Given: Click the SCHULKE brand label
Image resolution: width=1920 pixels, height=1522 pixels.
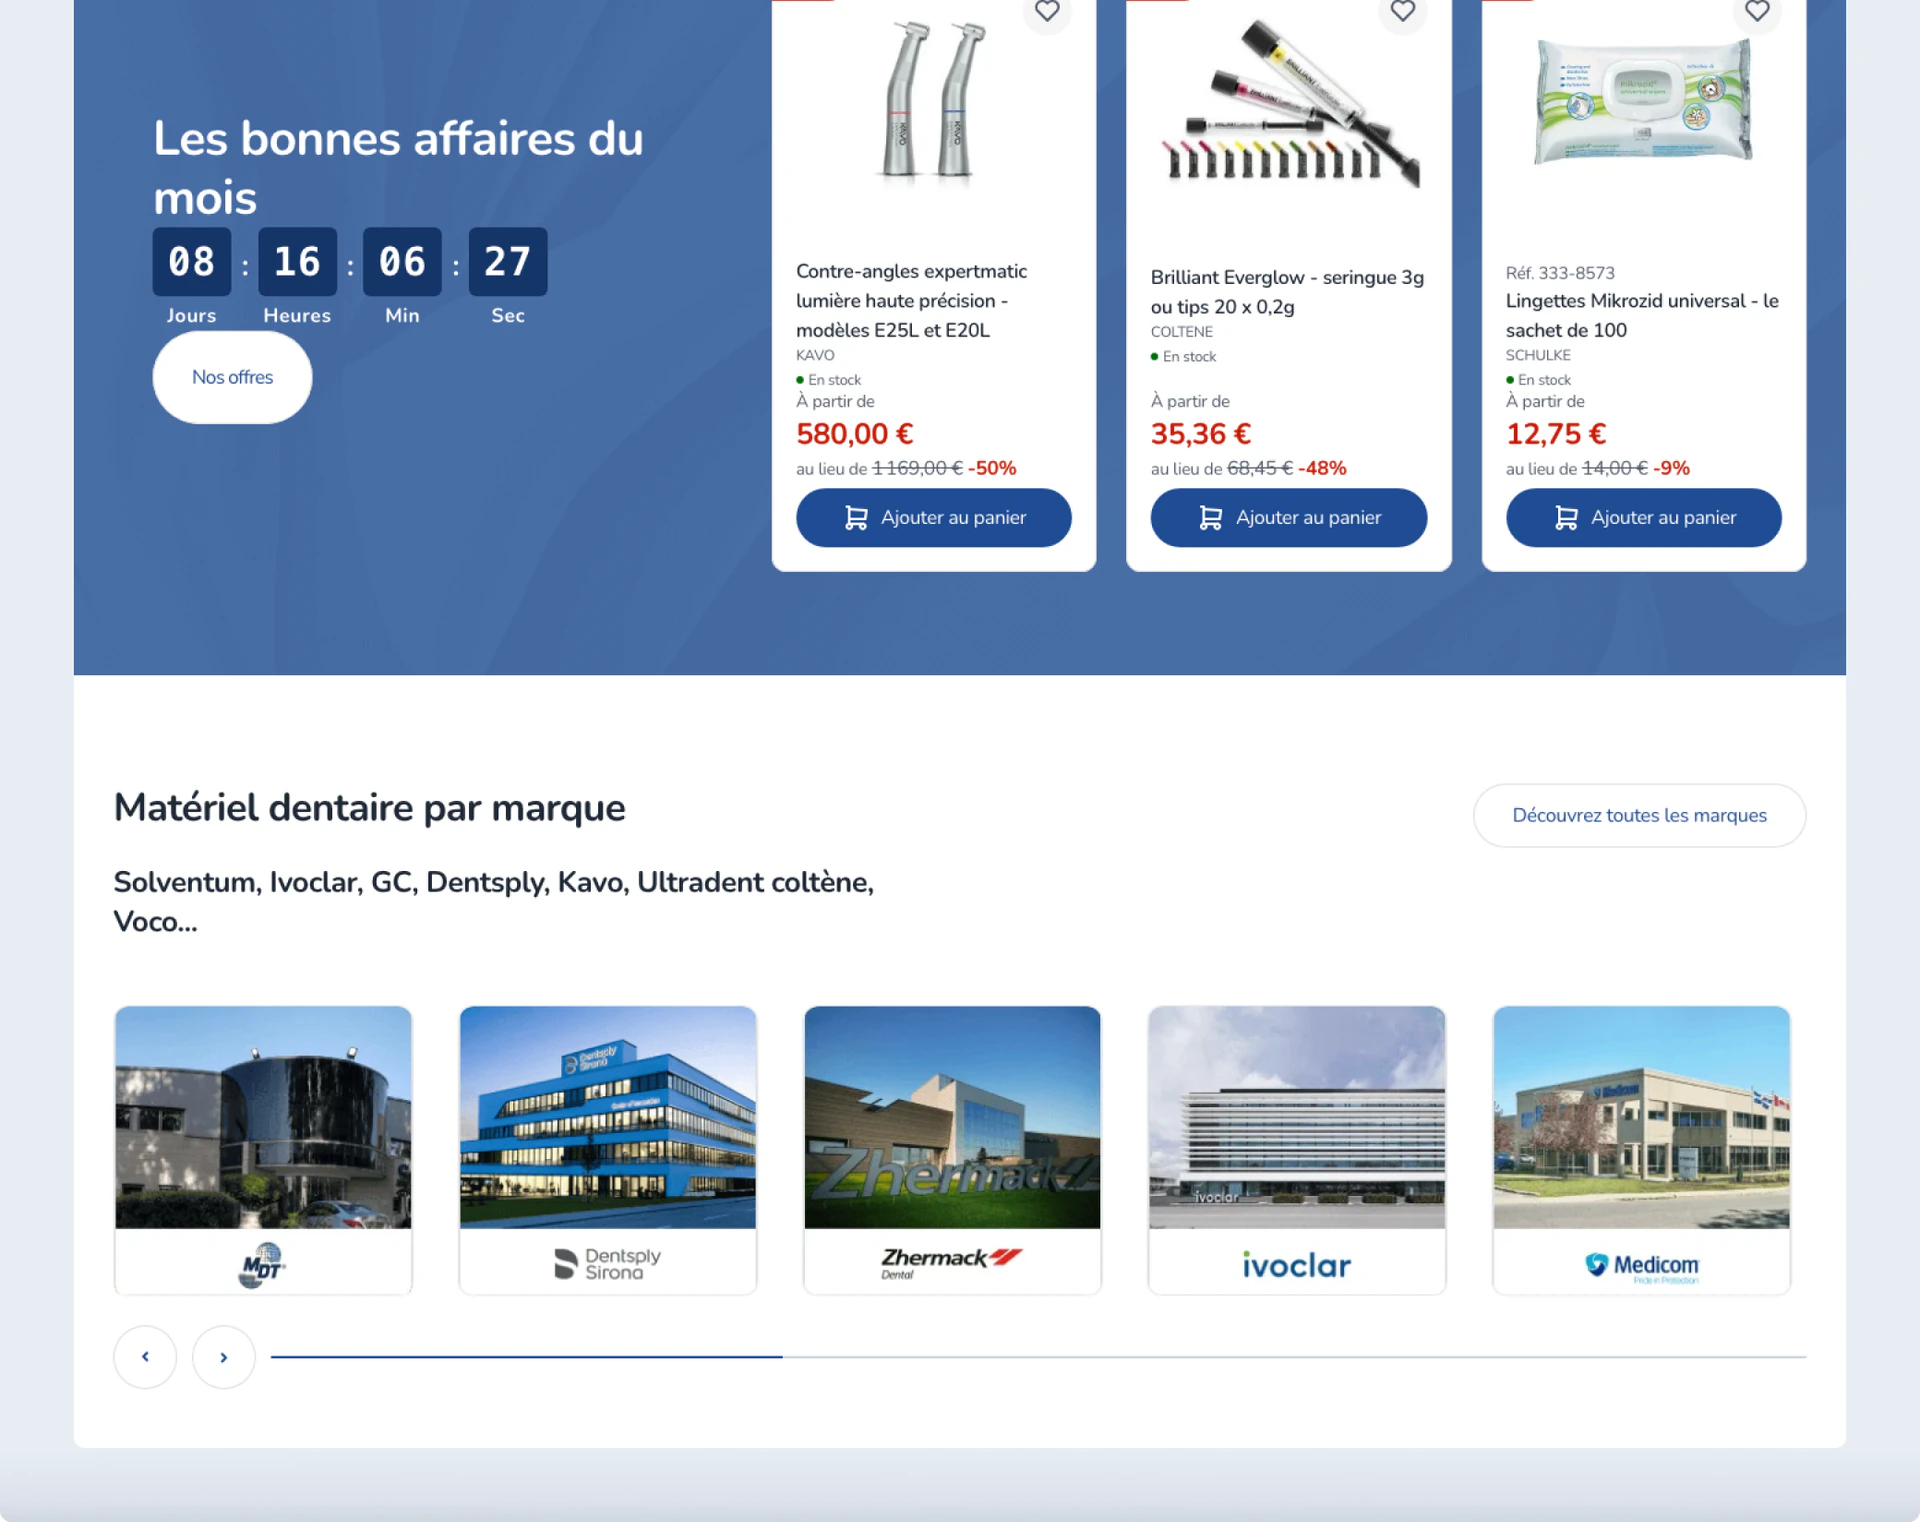Looking at the screenshot, I should point(1538,356).
